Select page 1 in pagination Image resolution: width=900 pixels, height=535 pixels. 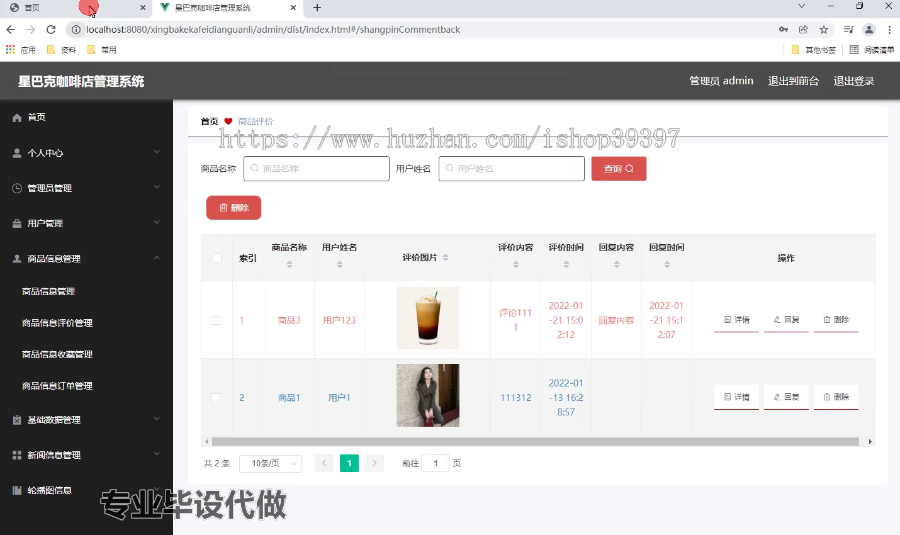point(349,463)
